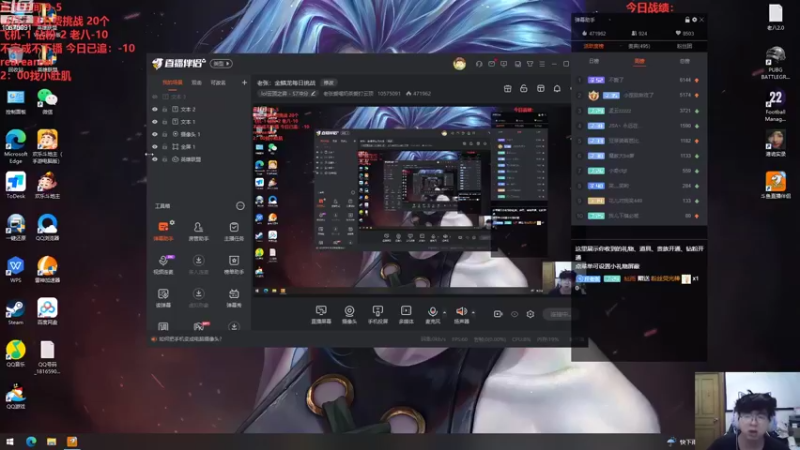The height and width of the screenshot is (450, 800).
Task: Mute the 扬声器 speaker
Action: [x=461, y=314]
